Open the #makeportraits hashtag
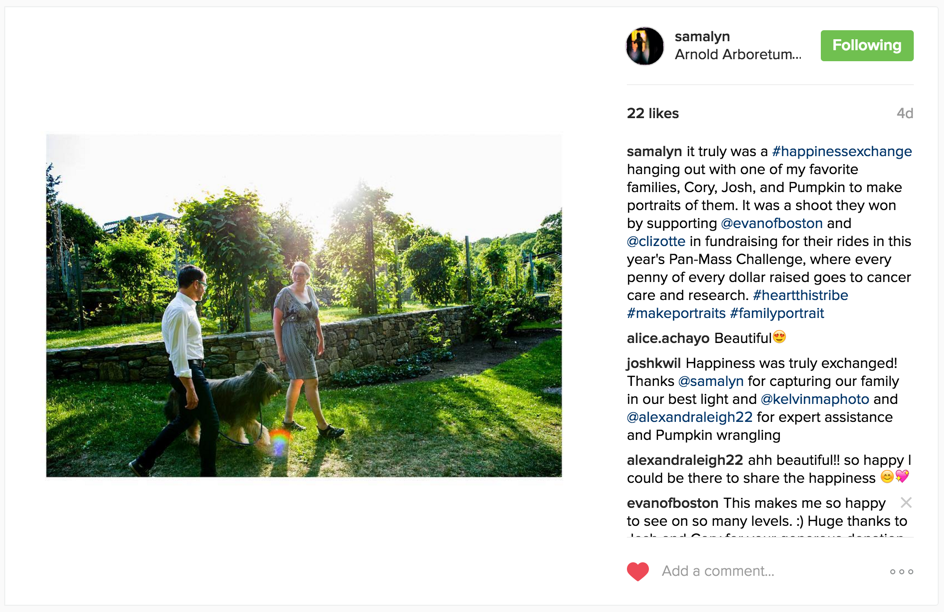The image size is (944, 612). tap(676, 314)
